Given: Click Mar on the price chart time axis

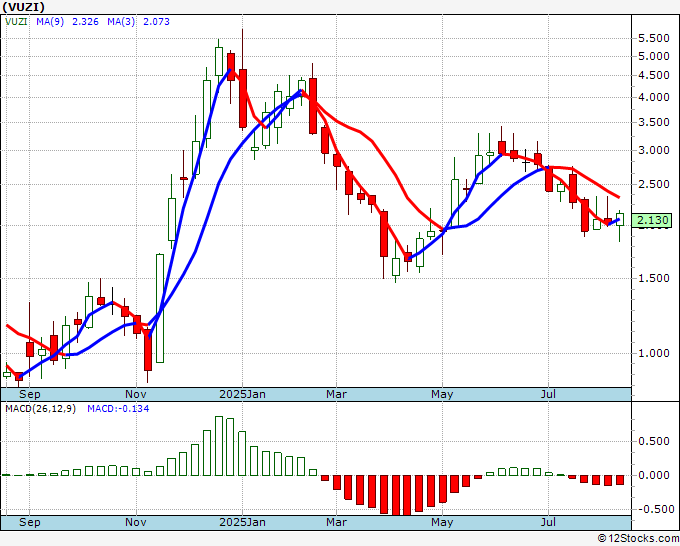Looking at the screenshot, I should coord(337,394).
